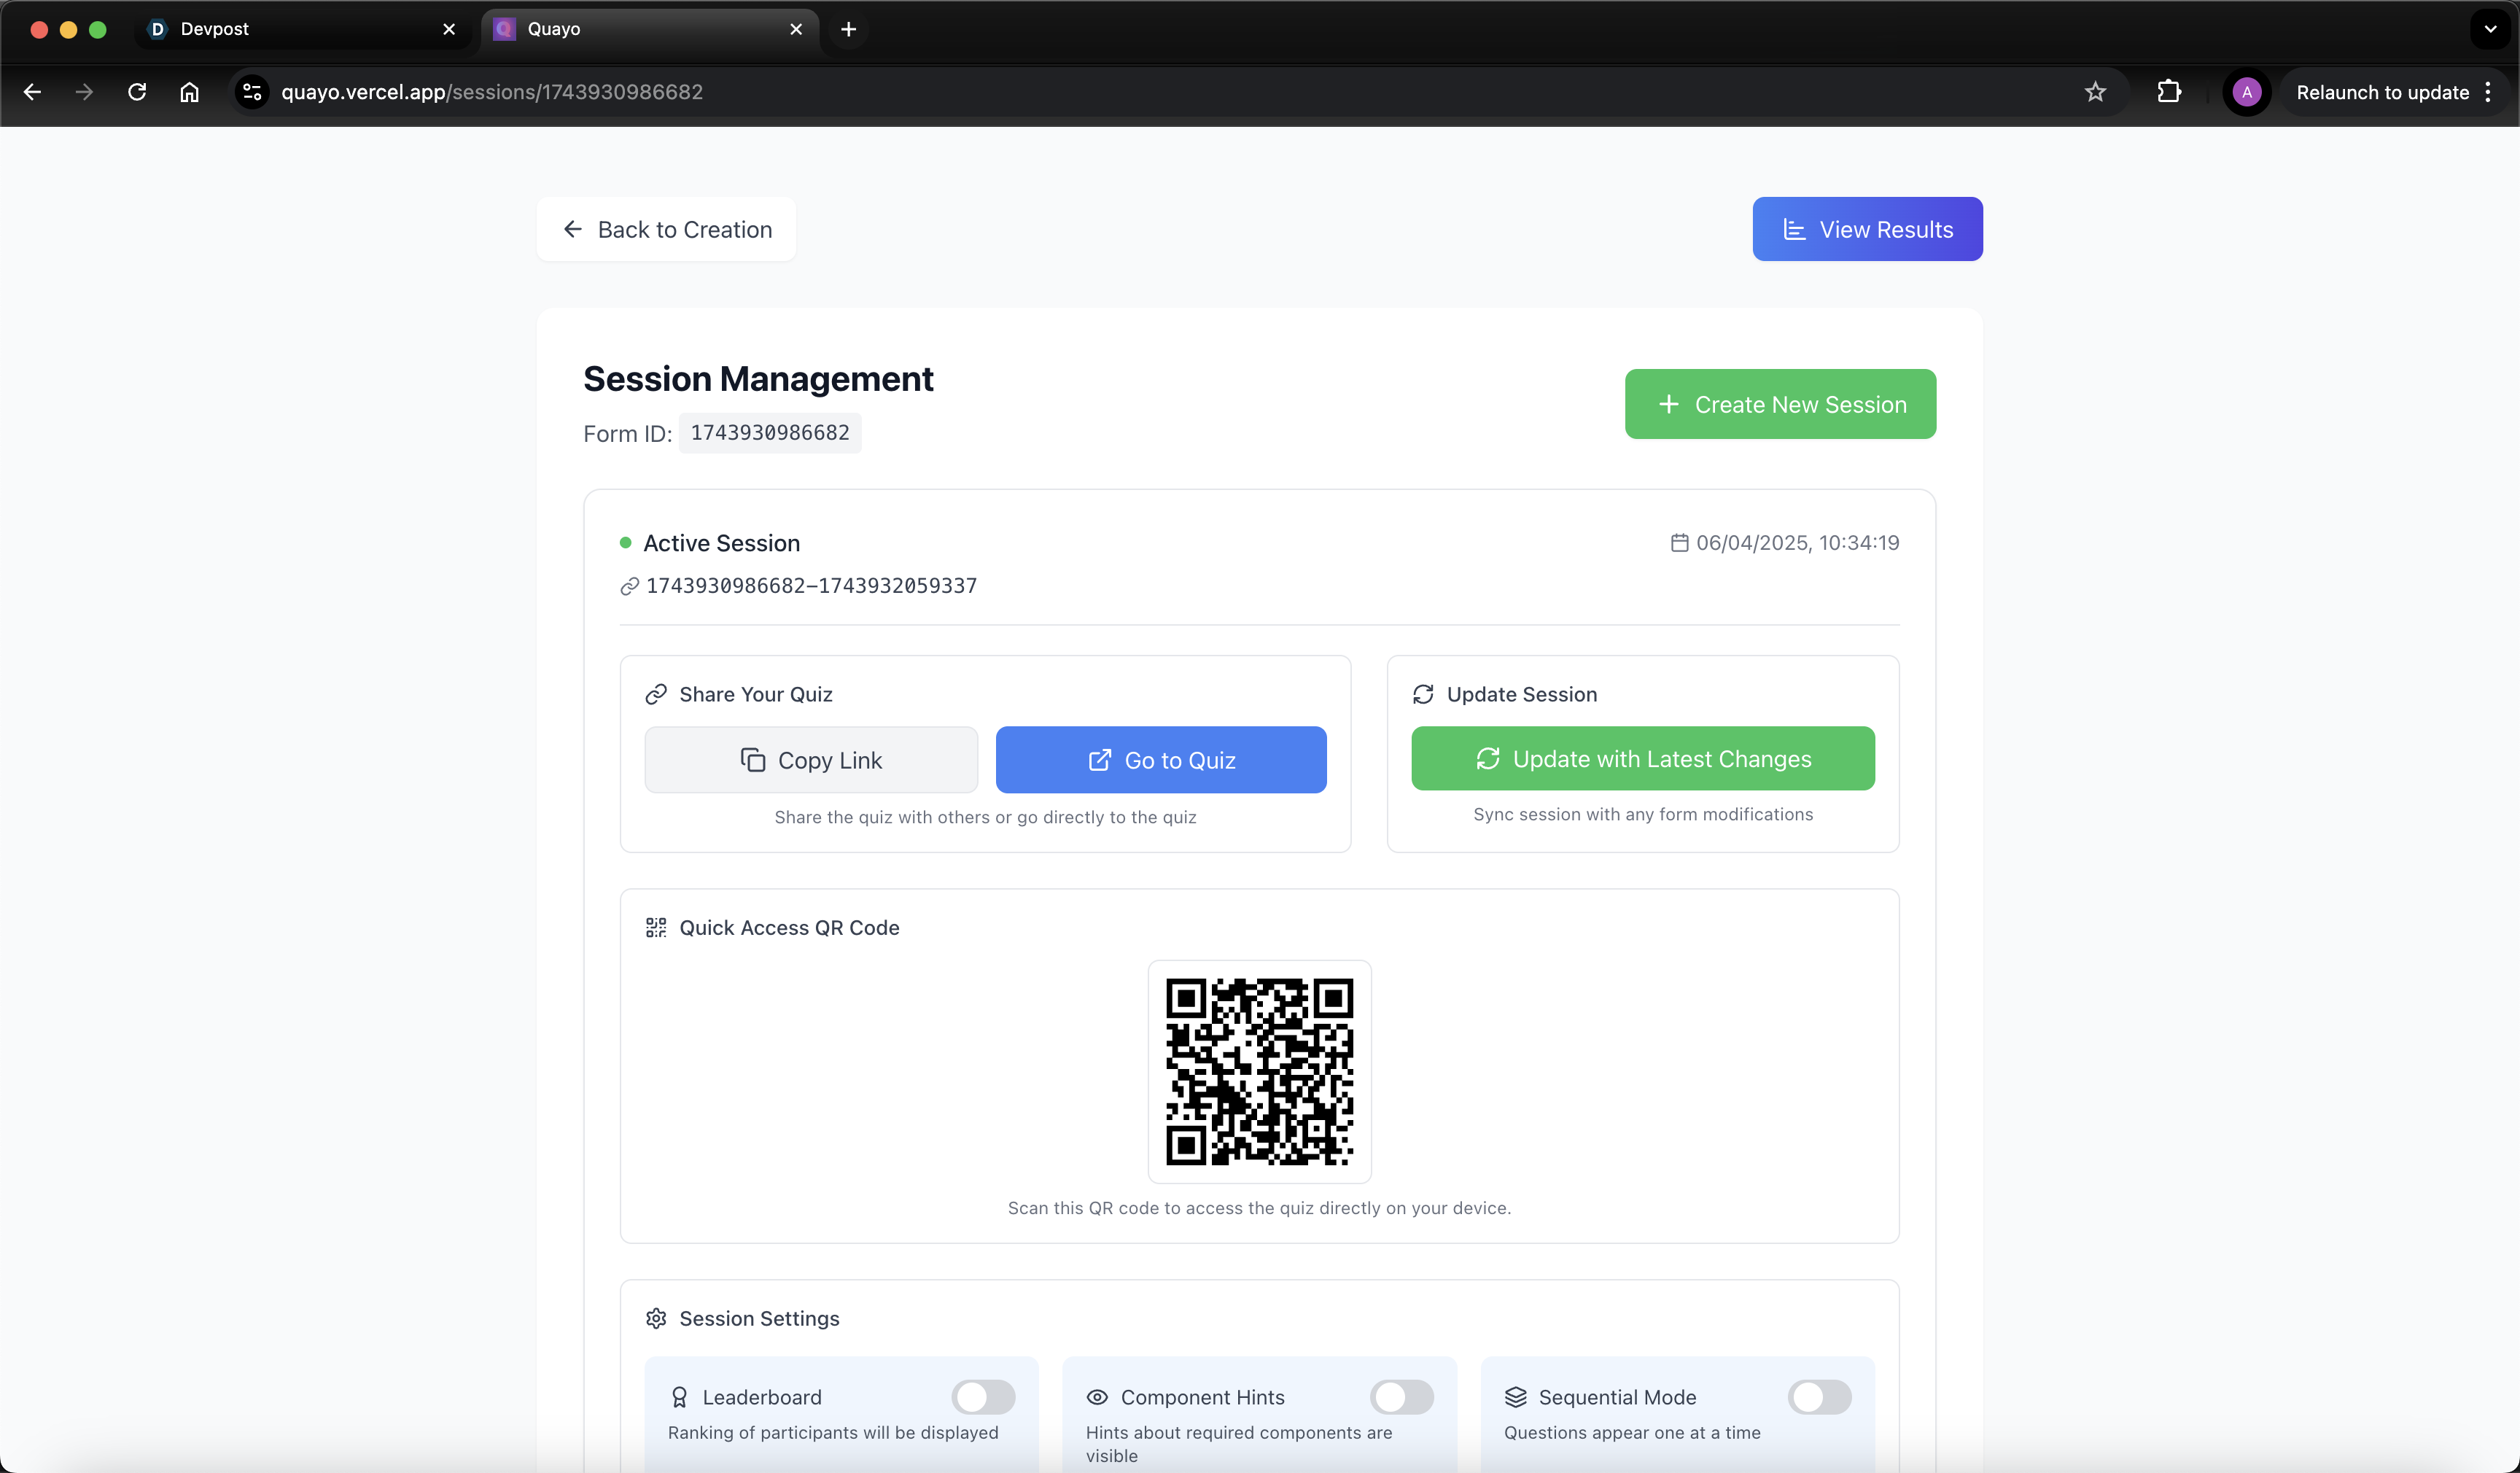Turn on Component Hints switch
The width and height of the screenshot is (2520, 1473).
1400,1396
